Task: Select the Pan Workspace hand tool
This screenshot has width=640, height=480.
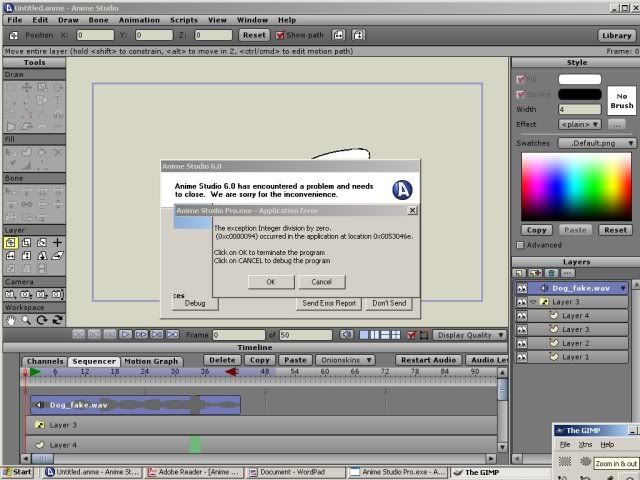Action: point(11,320)
